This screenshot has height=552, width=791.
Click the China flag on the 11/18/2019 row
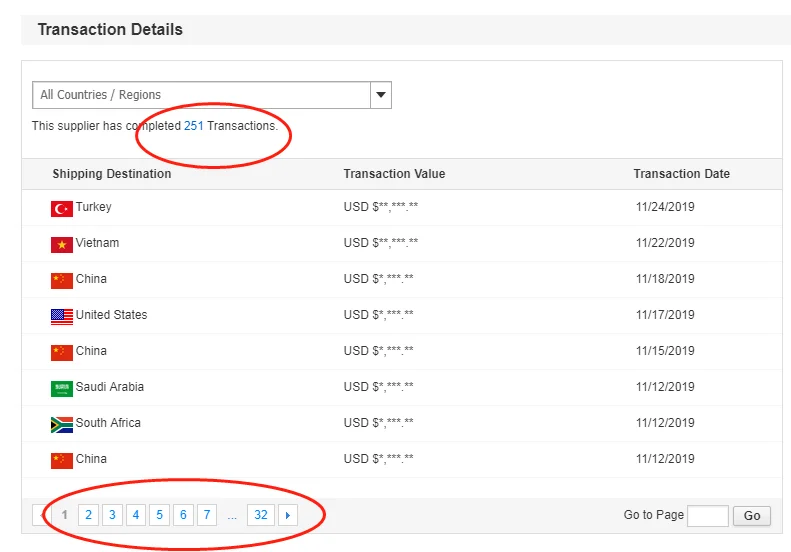click(62, 281)
